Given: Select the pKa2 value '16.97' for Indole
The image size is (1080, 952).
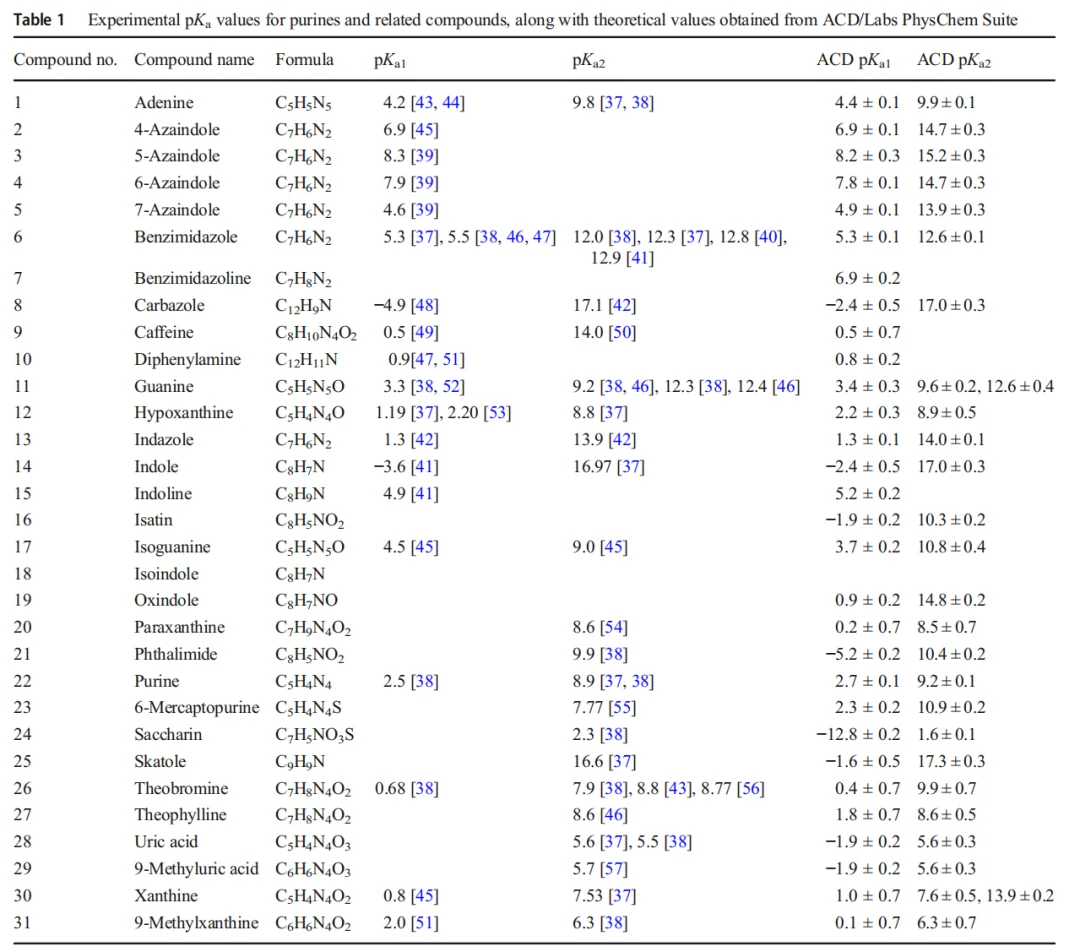Looking at the screenshot, I should pos(592,467).
